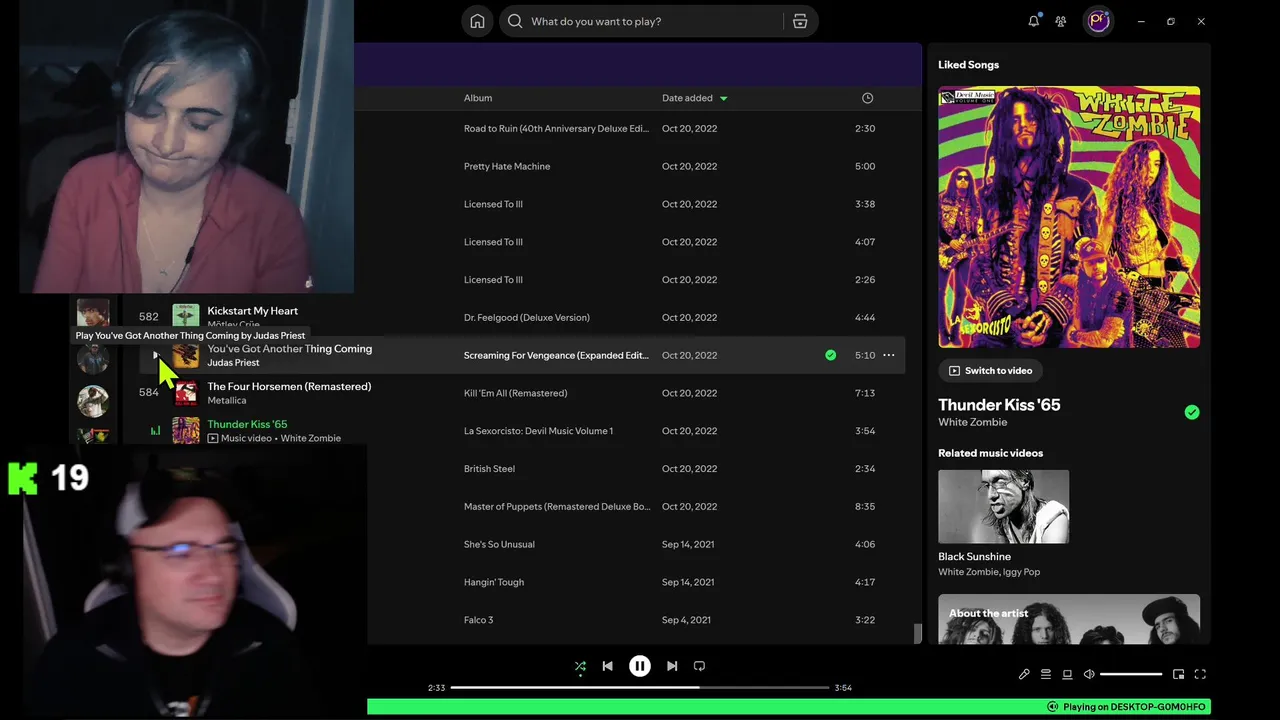
Task: Mute volume with speaker icon
Action: pyautogui.click(x=1089, y=674)
